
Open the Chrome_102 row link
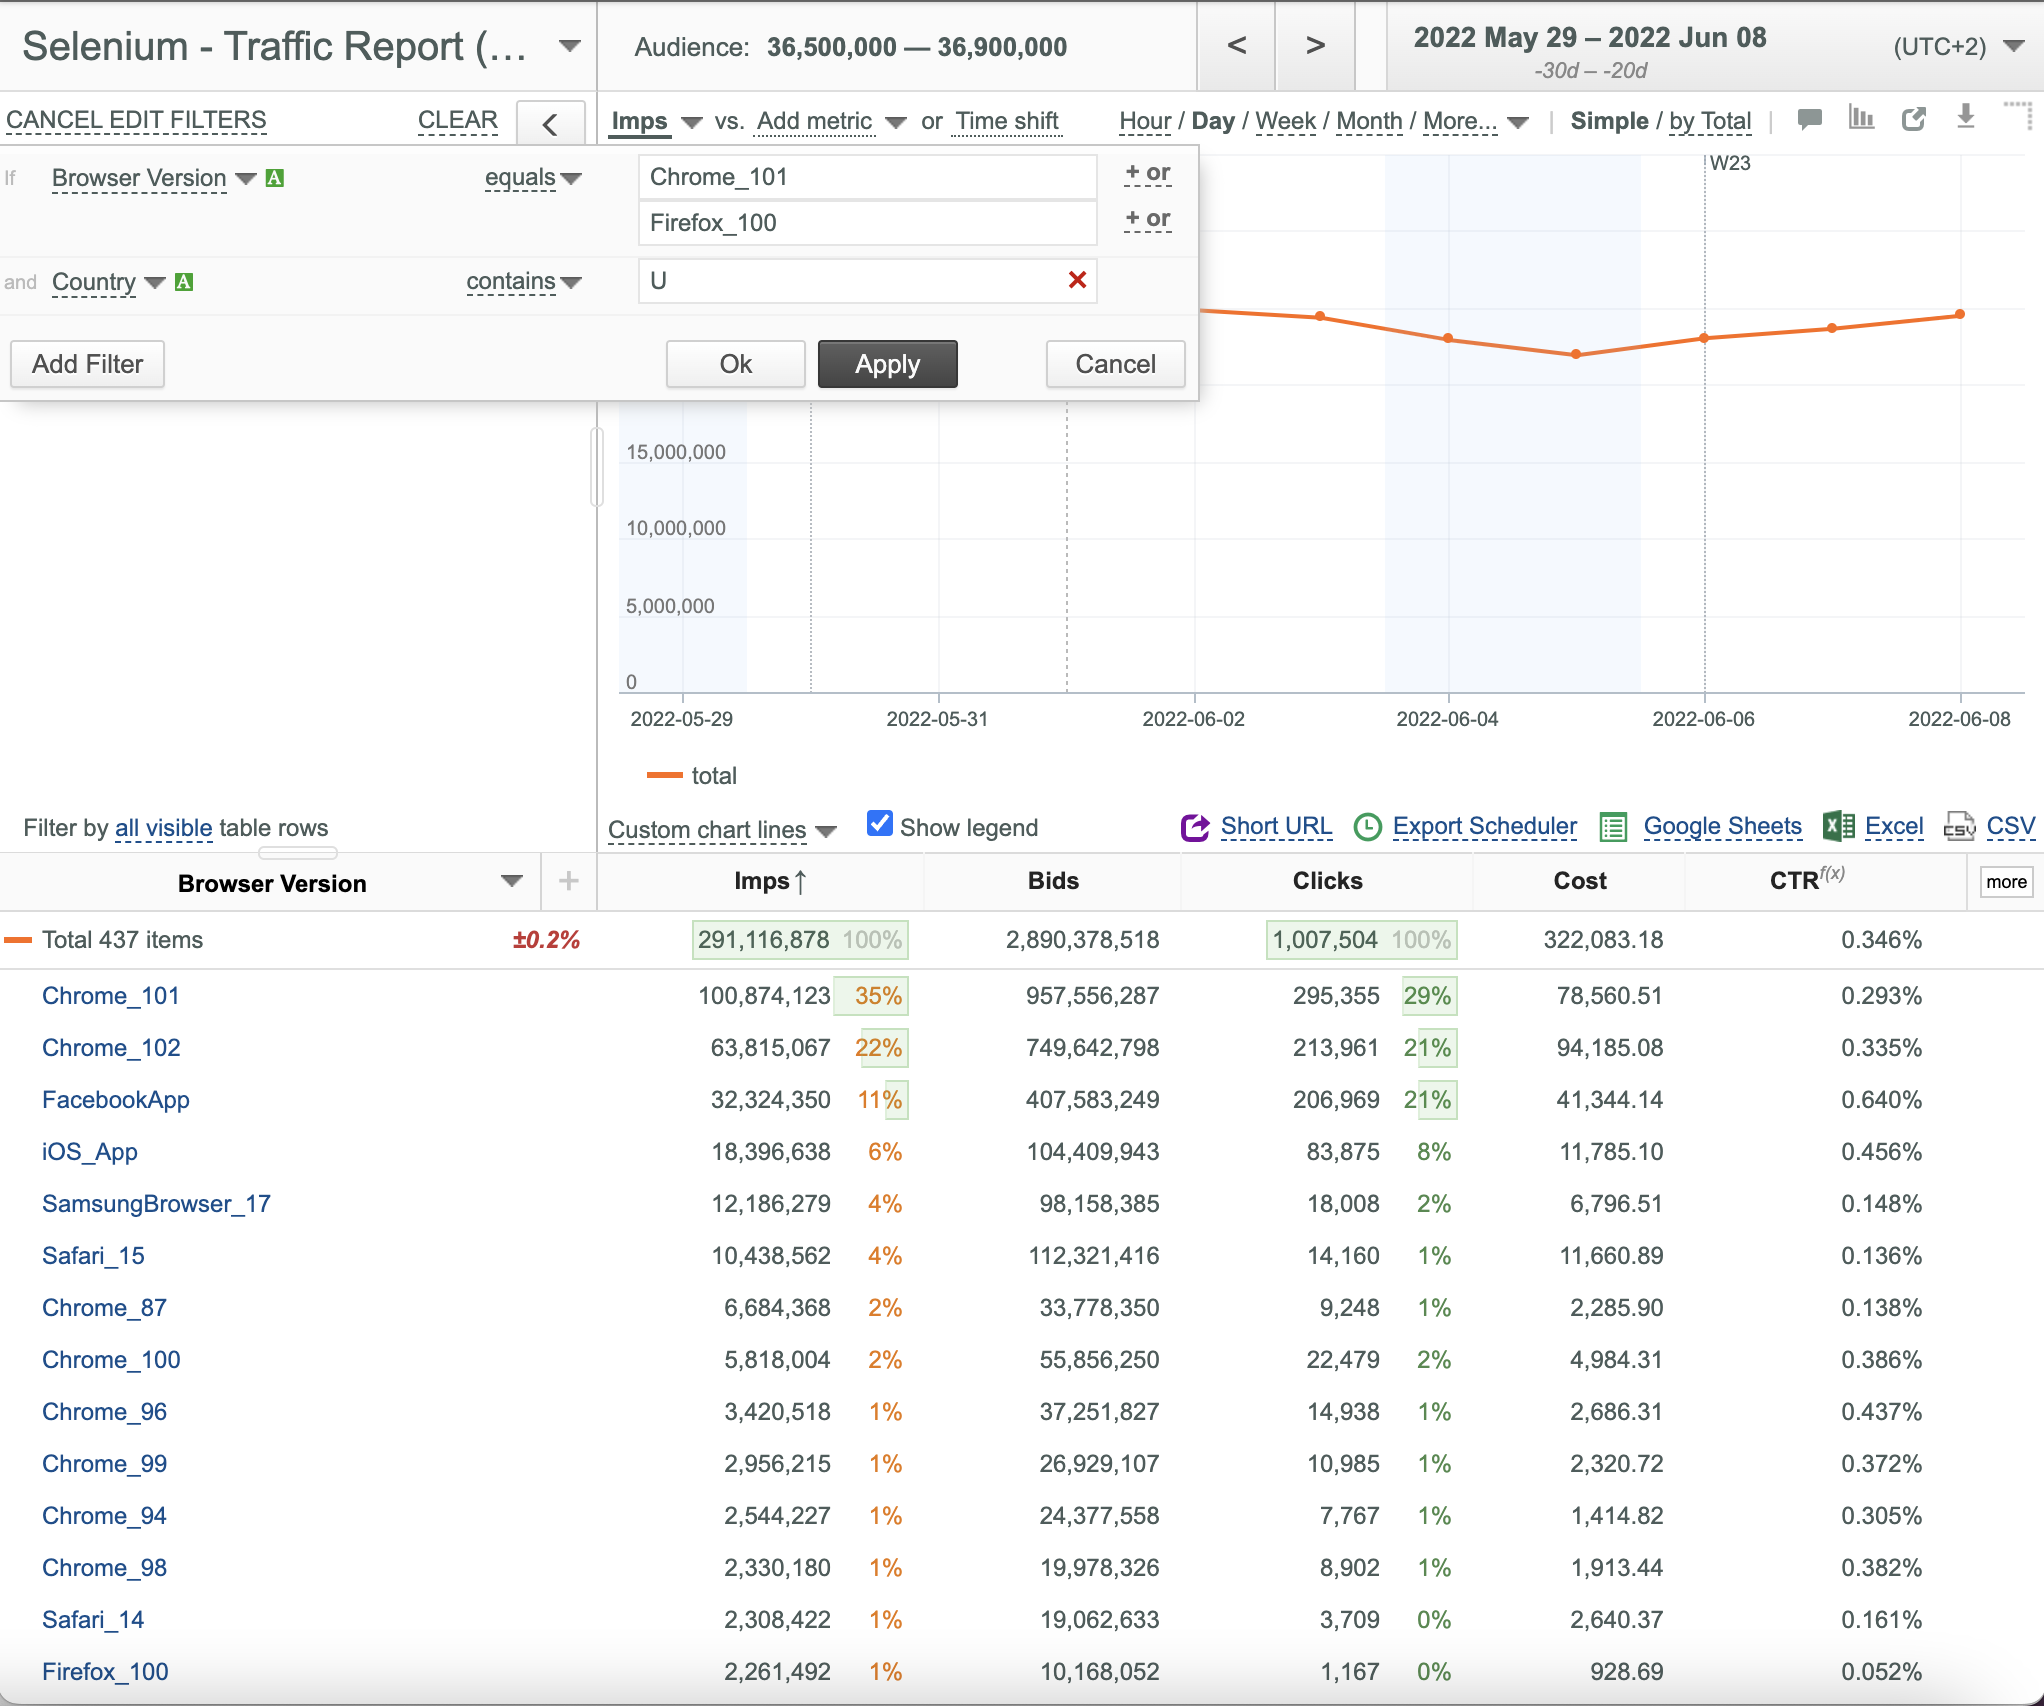[x=111, y=1048]
